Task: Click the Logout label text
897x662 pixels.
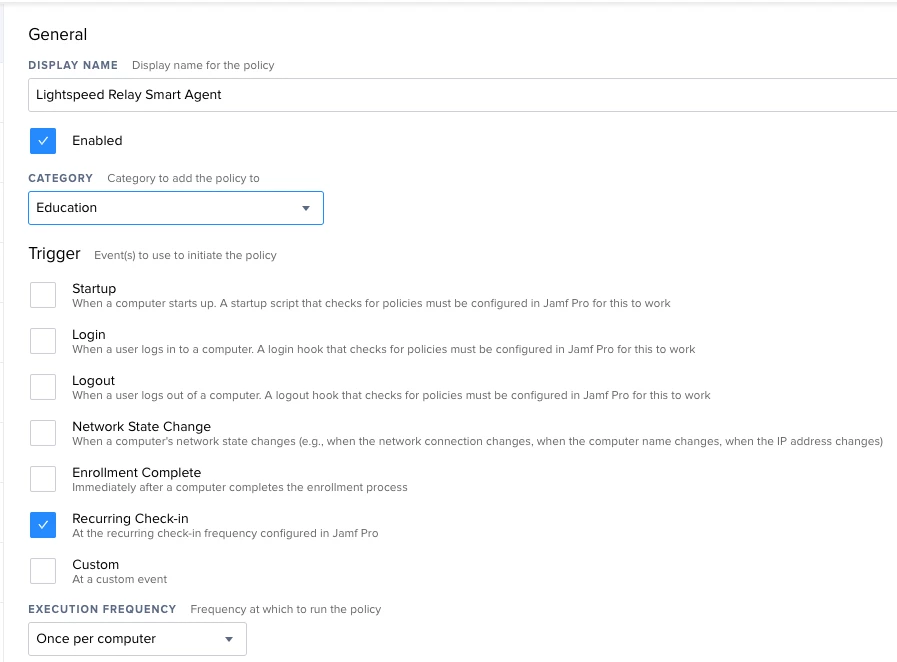Action: coord(93,380)
